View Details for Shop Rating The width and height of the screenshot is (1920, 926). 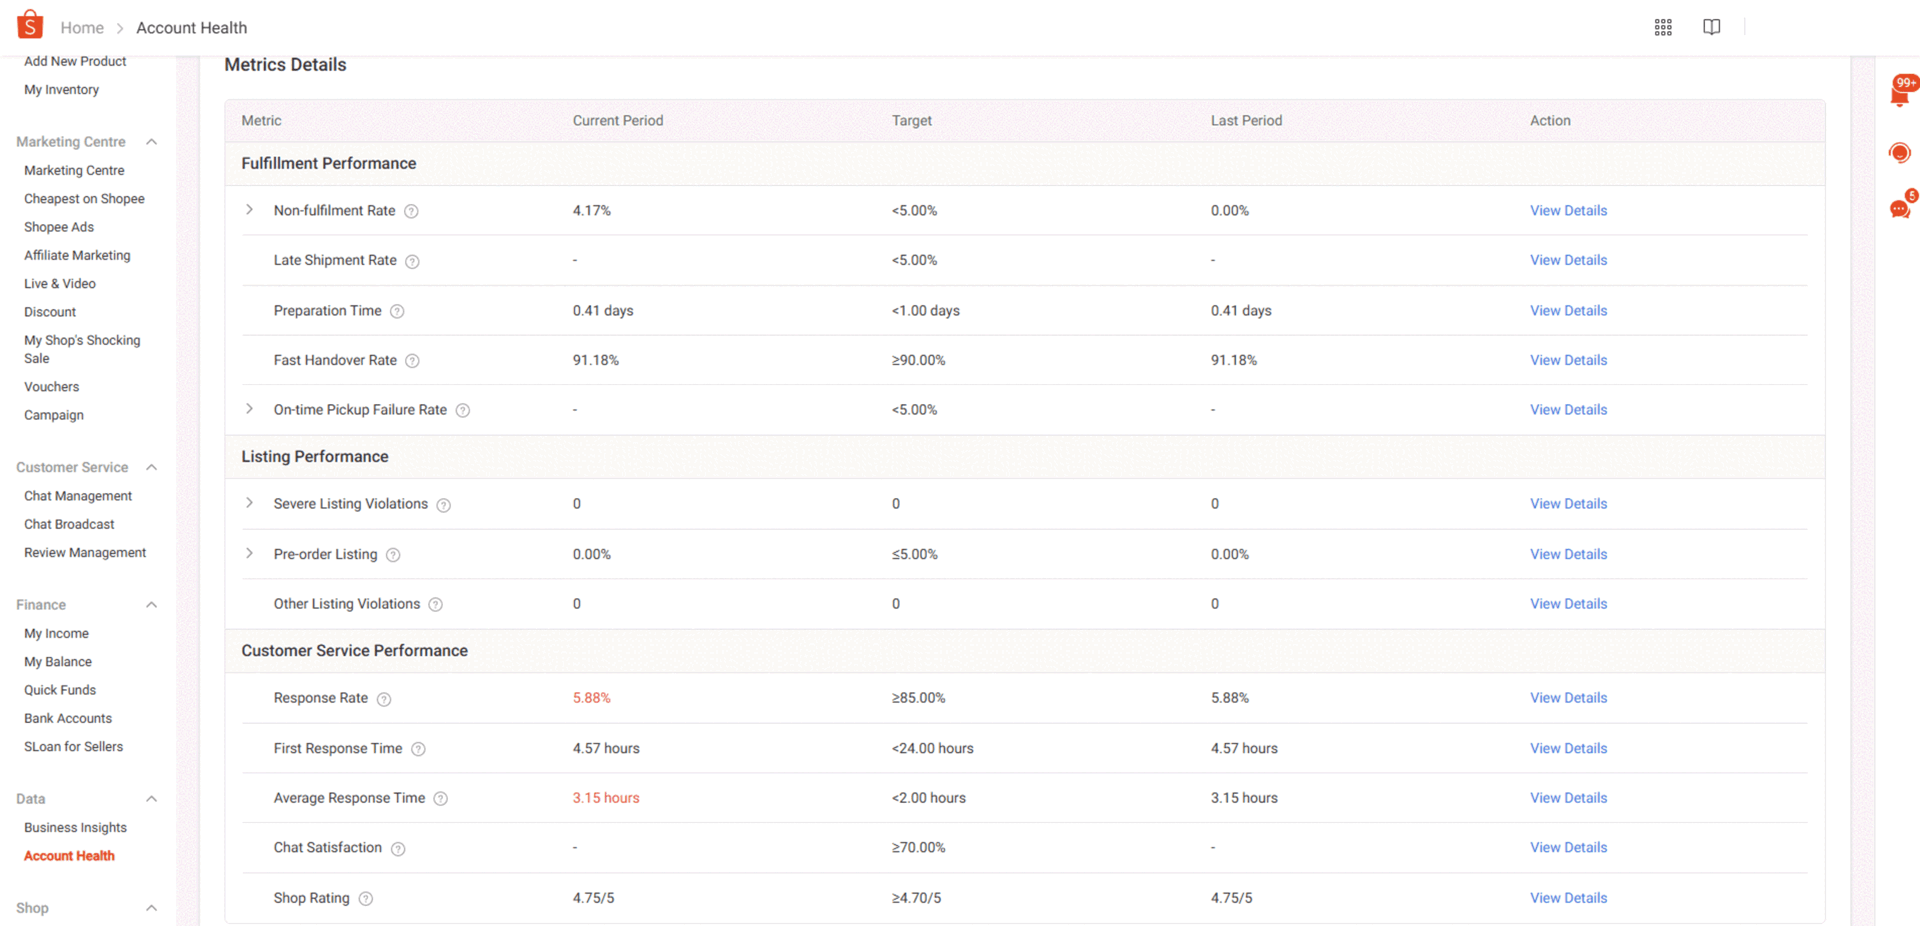tap(1568, 898)
